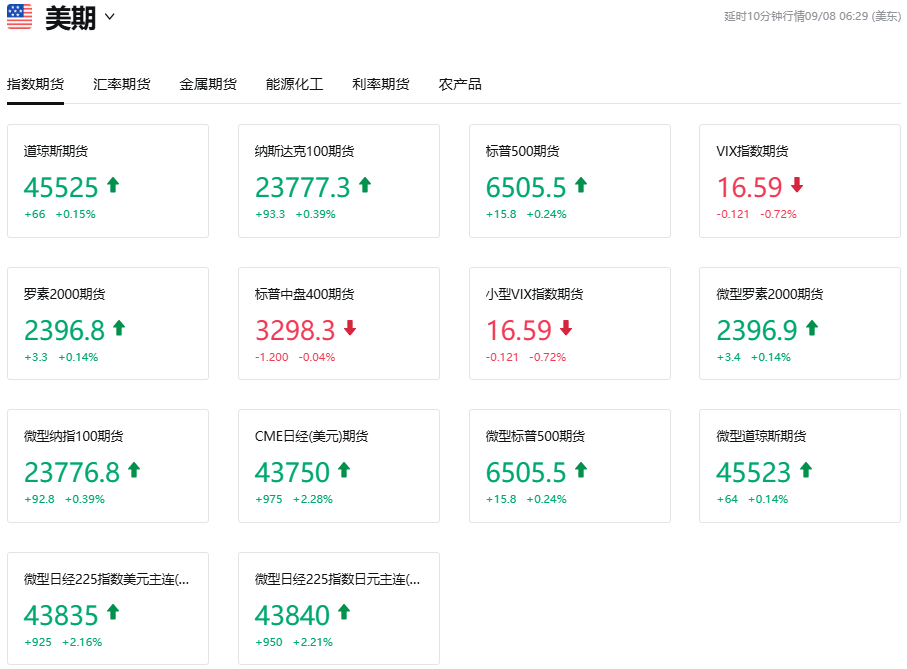Image resolution: width=907 pixels, height=669 pixels.
Task: Click the up arrow beside 43835
Action: [x=113, y=612]
